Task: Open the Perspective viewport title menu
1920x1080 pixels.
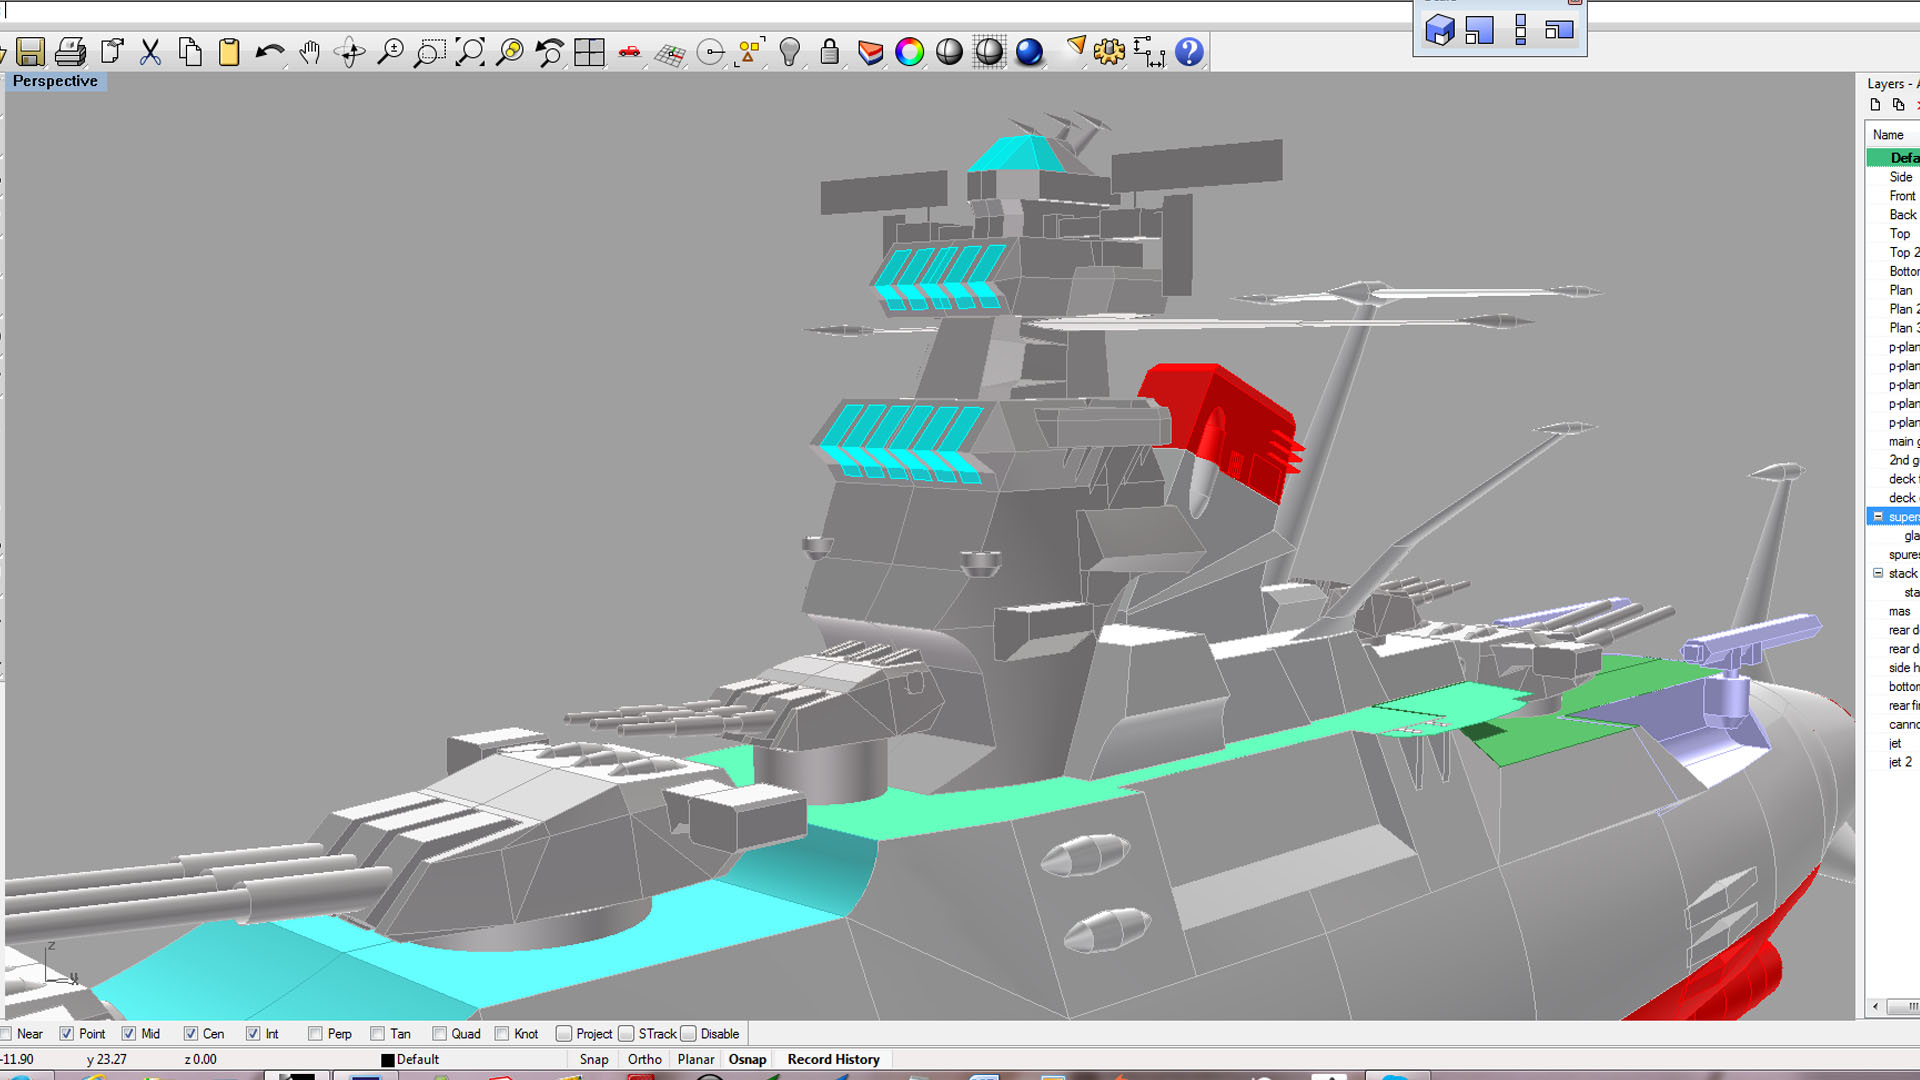Action: [x=56, y=81]
